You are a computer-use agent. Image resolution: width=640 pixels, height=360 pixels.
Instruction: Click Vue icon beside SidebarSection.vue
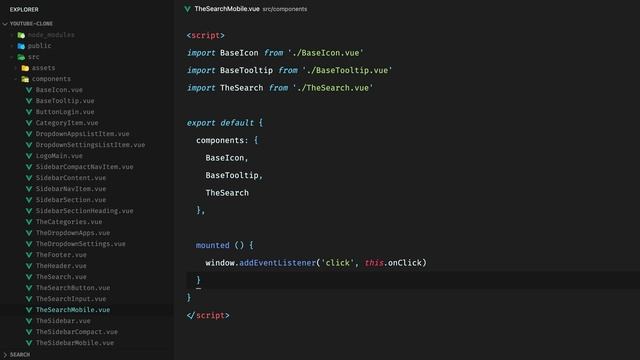coord(29,200)
